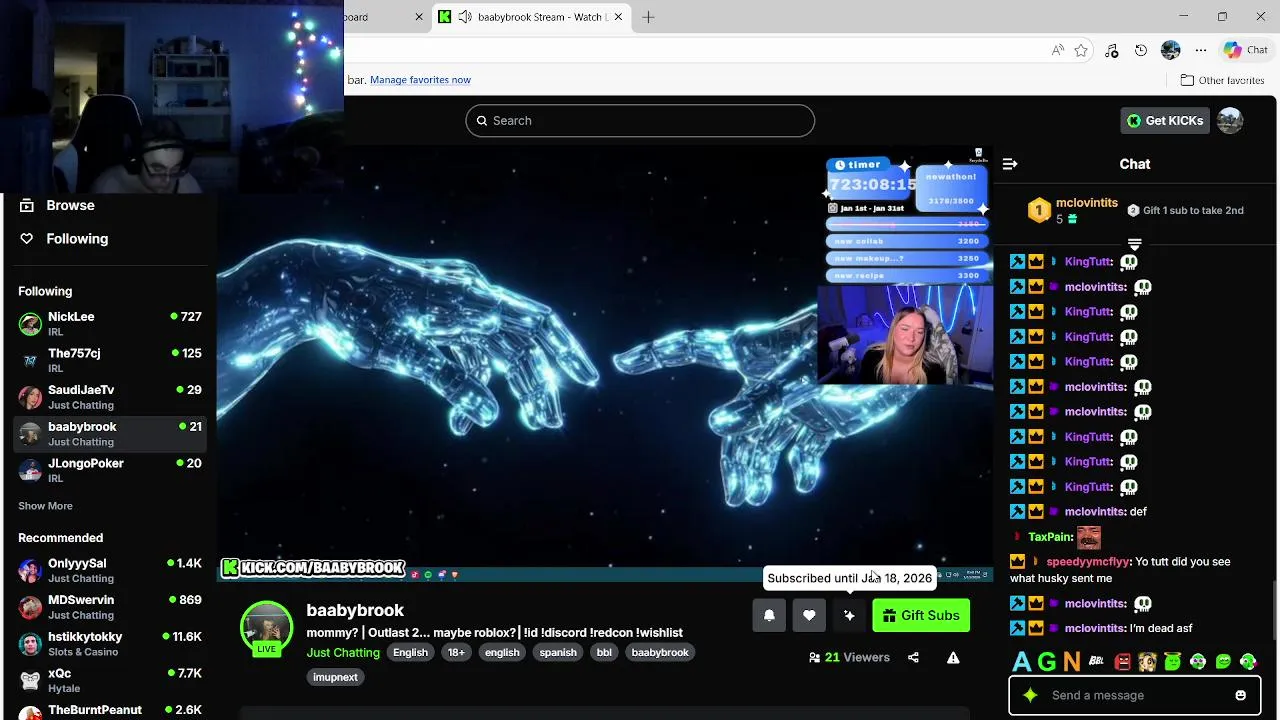The image size is (1280, 720).
Task: Open Edge browser profile avatar
Action: (1171, 50)
